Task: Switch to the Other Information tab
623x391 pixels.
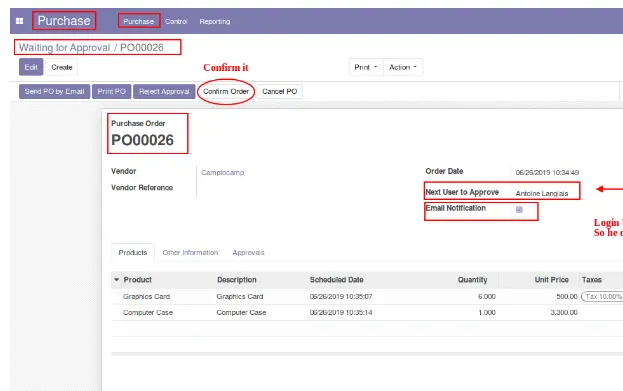Action: (190, 253)
